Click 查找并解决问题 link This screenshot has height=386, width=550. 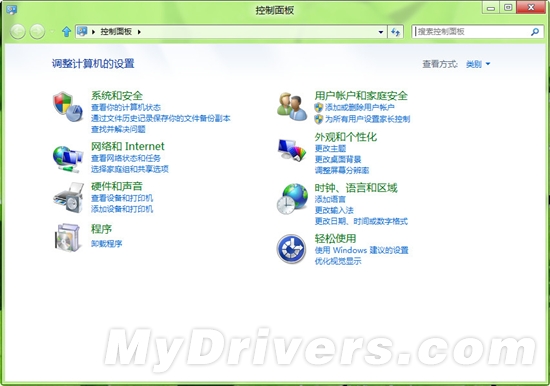click(118, 129)
